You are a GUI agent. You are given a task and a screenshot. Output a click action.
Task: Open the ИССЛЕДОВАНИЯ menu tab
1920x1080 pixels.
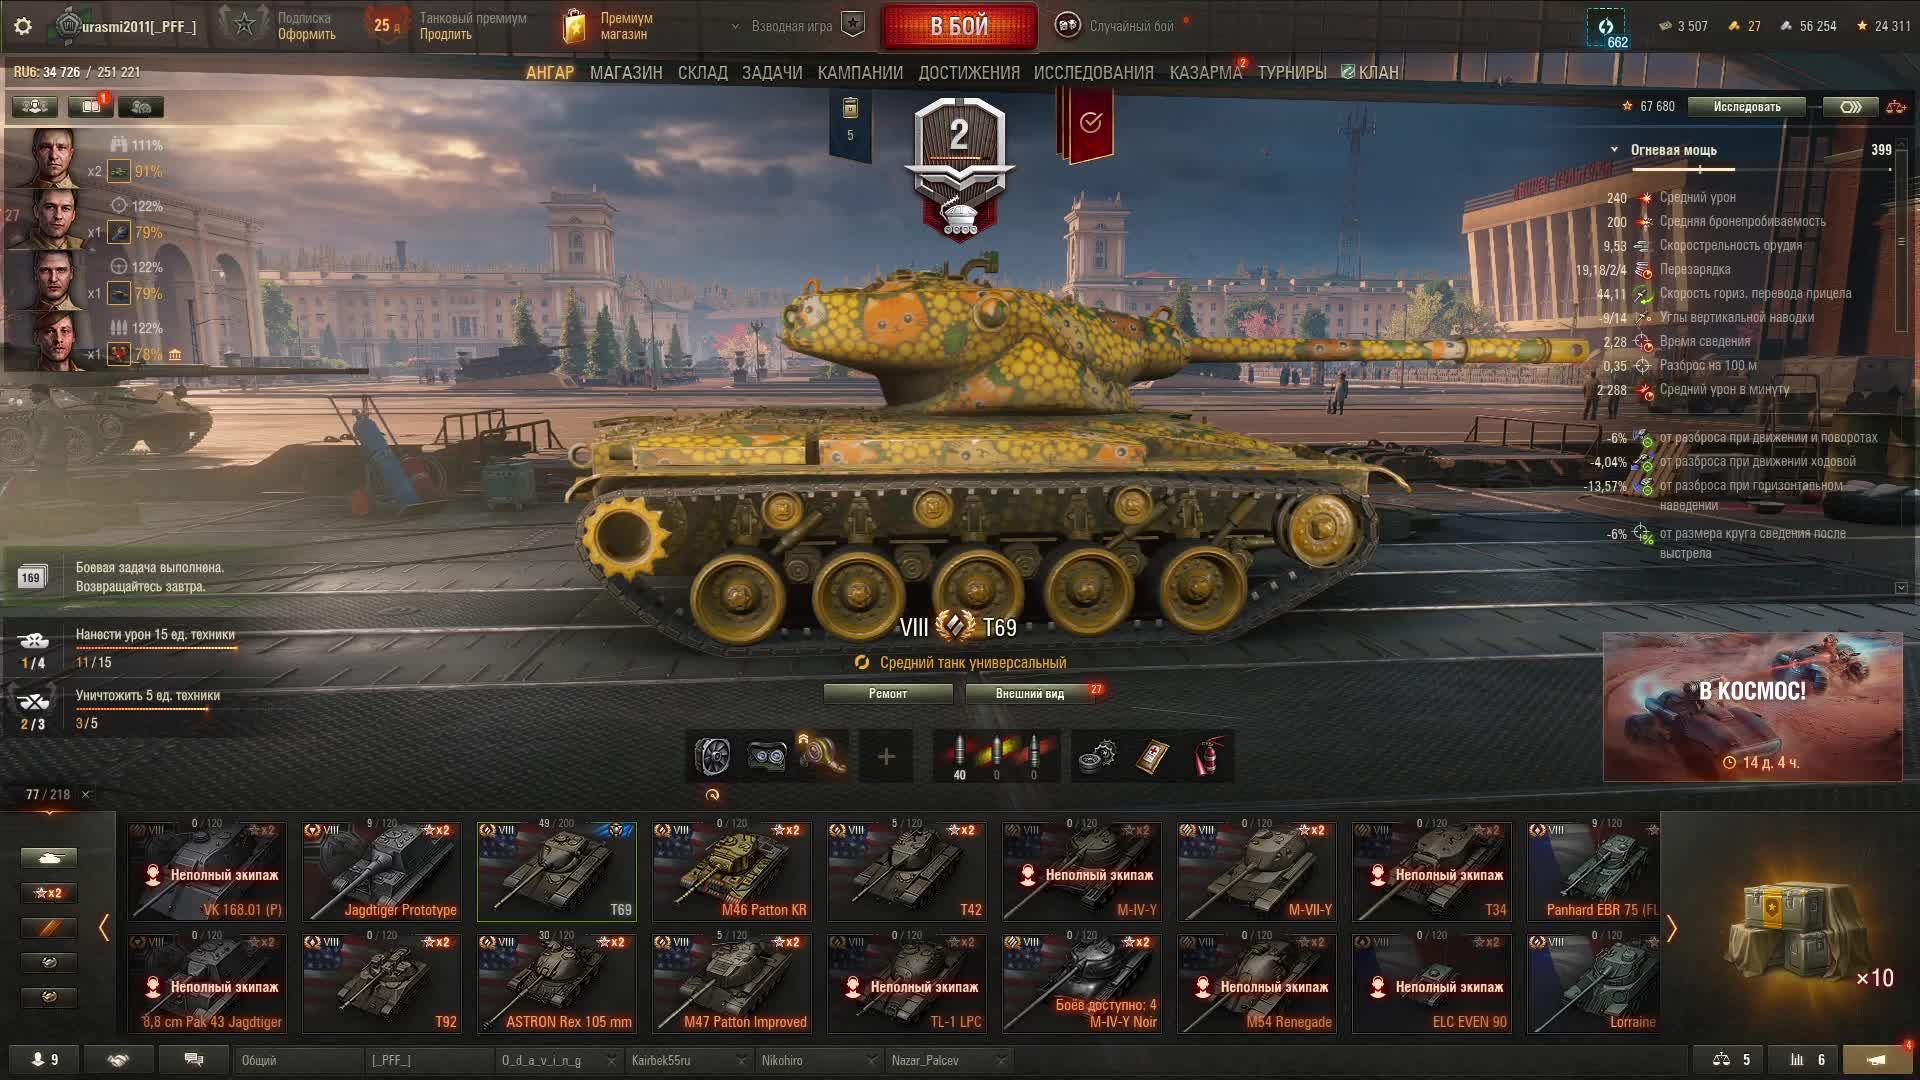point(1093,73)
